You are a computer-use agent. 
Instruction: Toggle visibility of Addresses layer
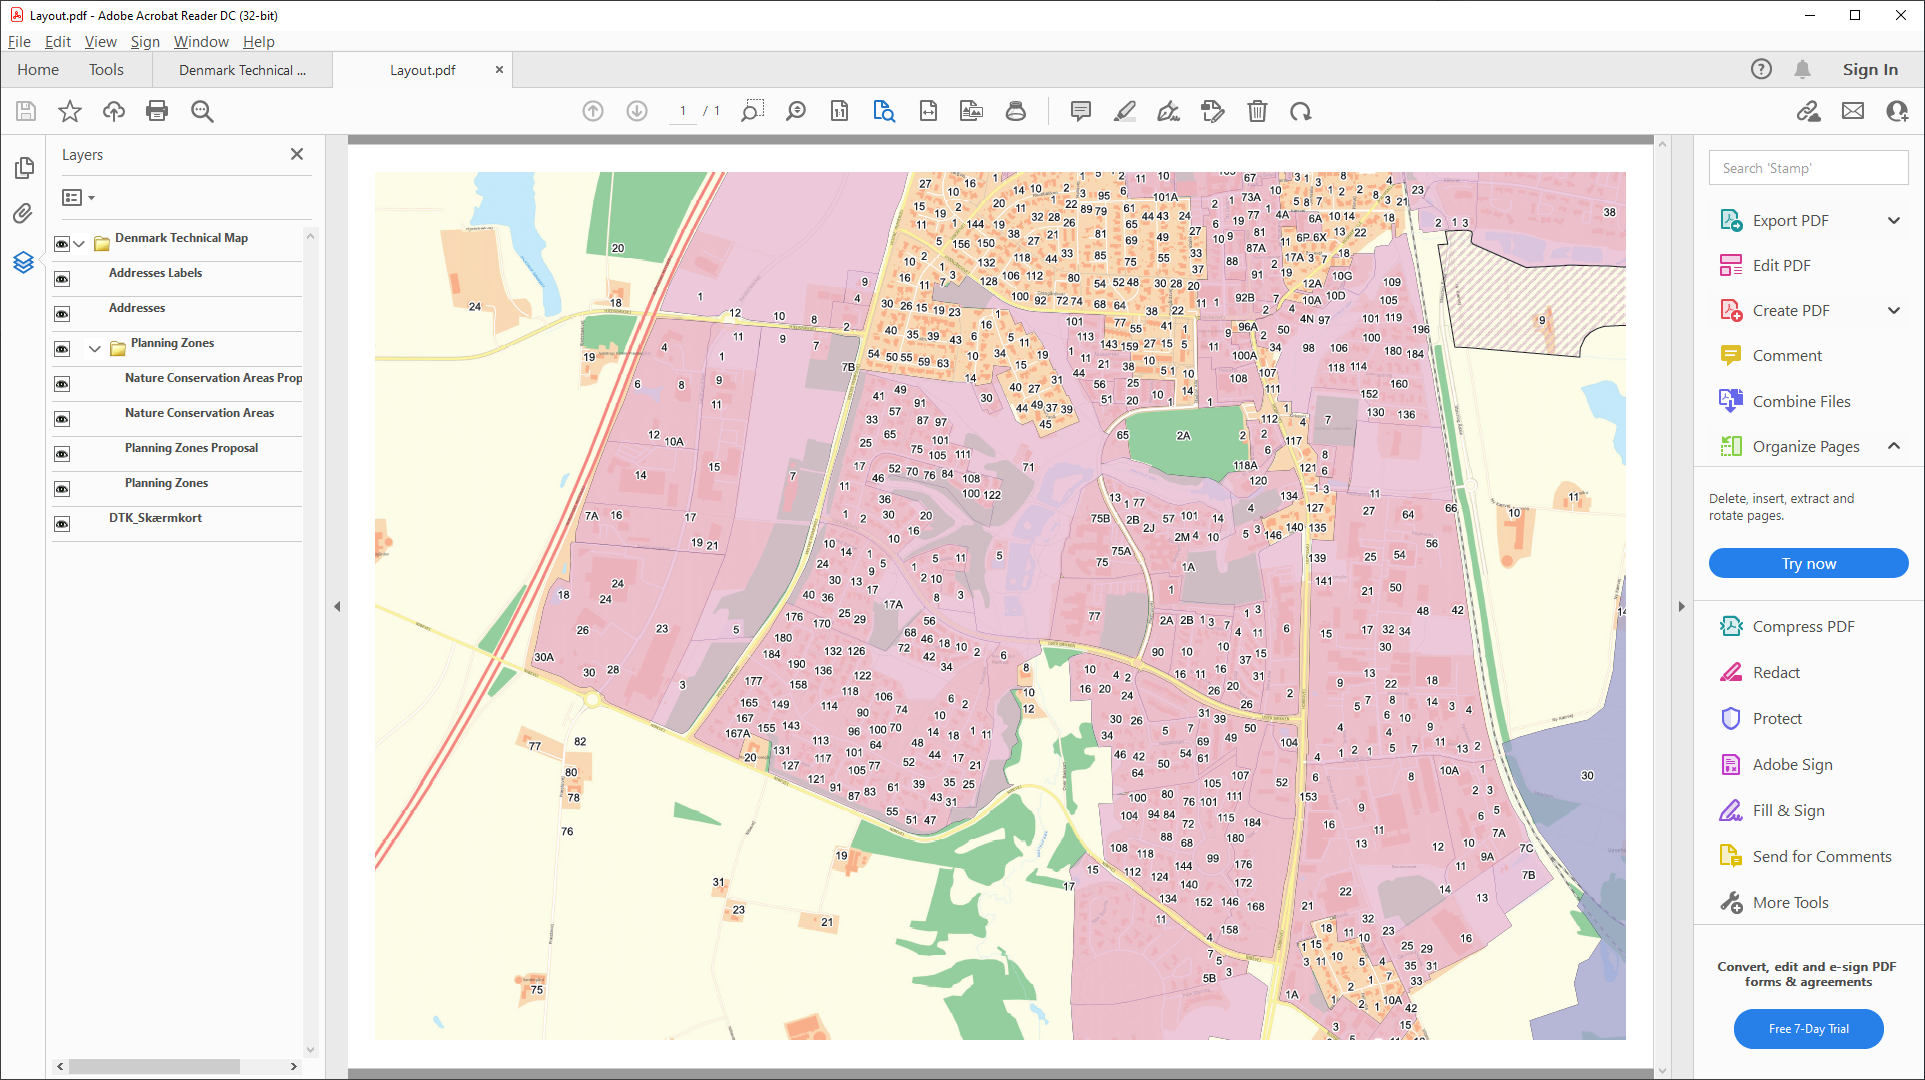point(62,314)
